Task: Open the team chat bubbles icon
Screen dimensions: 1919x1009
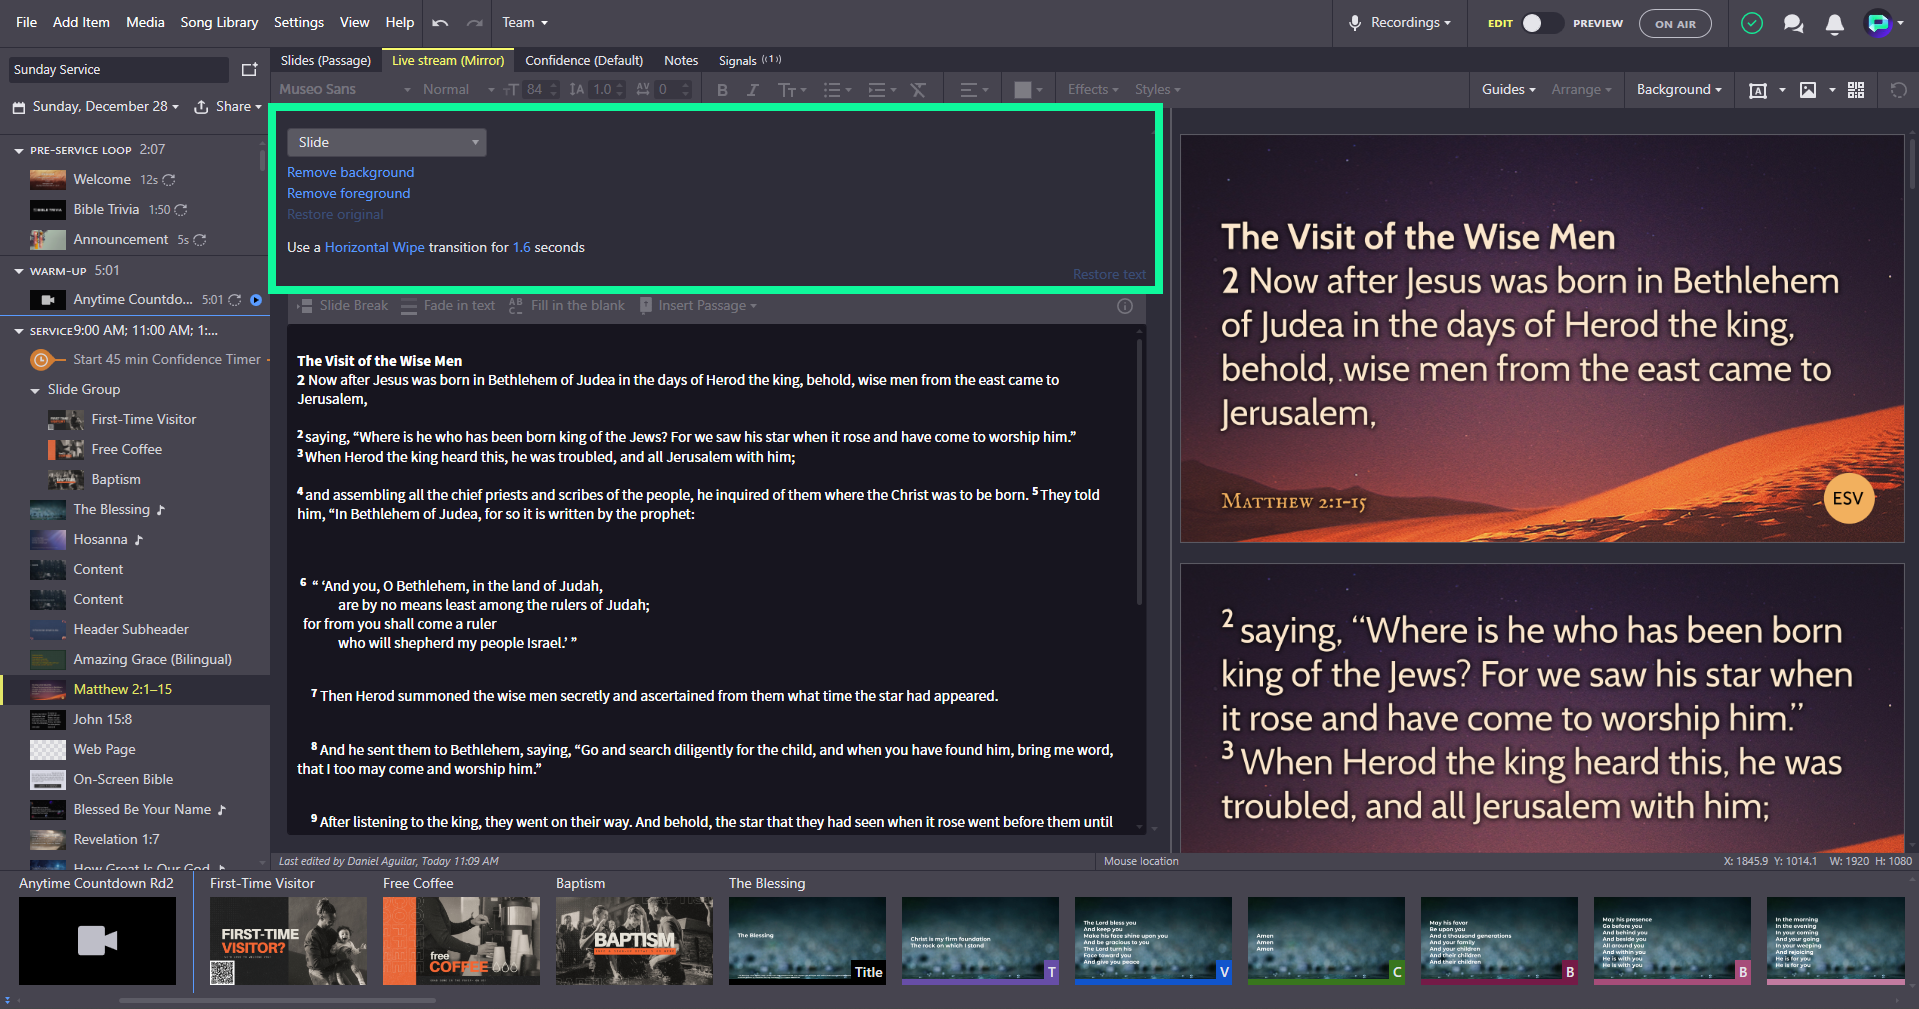Action: pyautogui.click(x=1794, y=23)
